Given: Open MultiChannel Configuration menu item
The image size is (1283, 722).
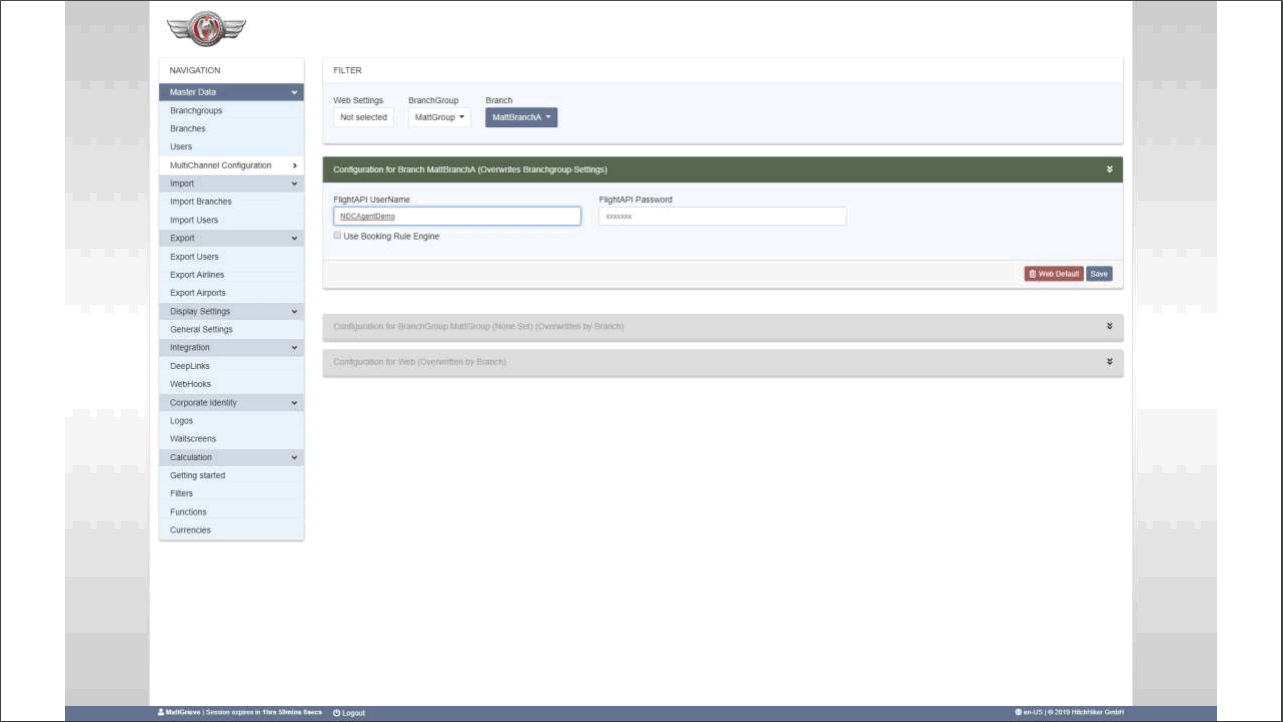Looking at the screenshot, I should click(x=220, y=165).
